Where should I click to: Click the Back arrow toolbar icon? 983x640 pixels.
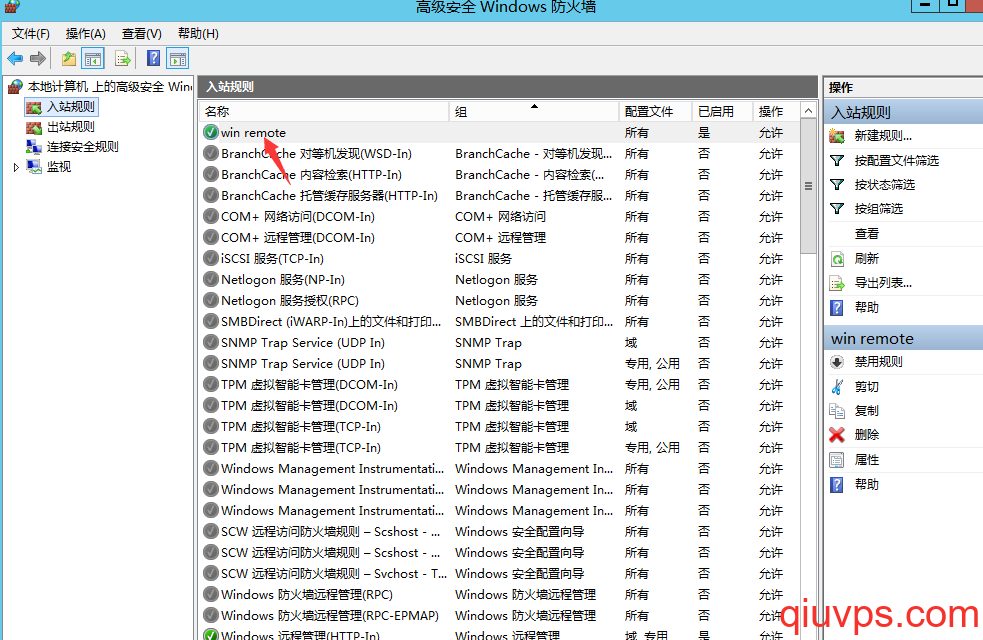coord(15,59)
